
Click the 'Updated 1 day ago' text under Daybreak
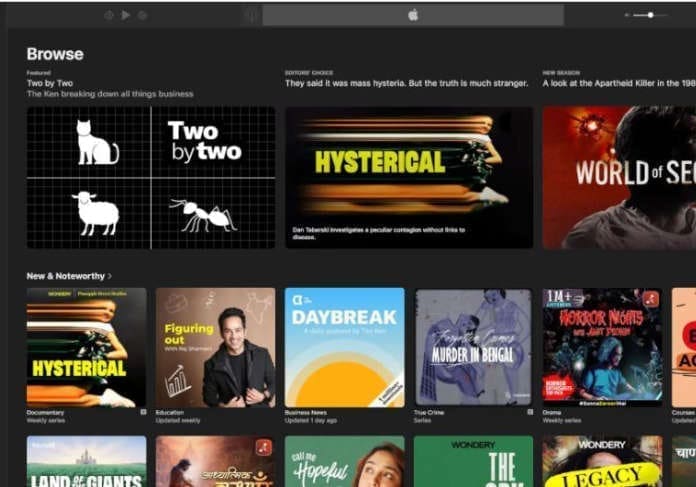click(311, 420)
